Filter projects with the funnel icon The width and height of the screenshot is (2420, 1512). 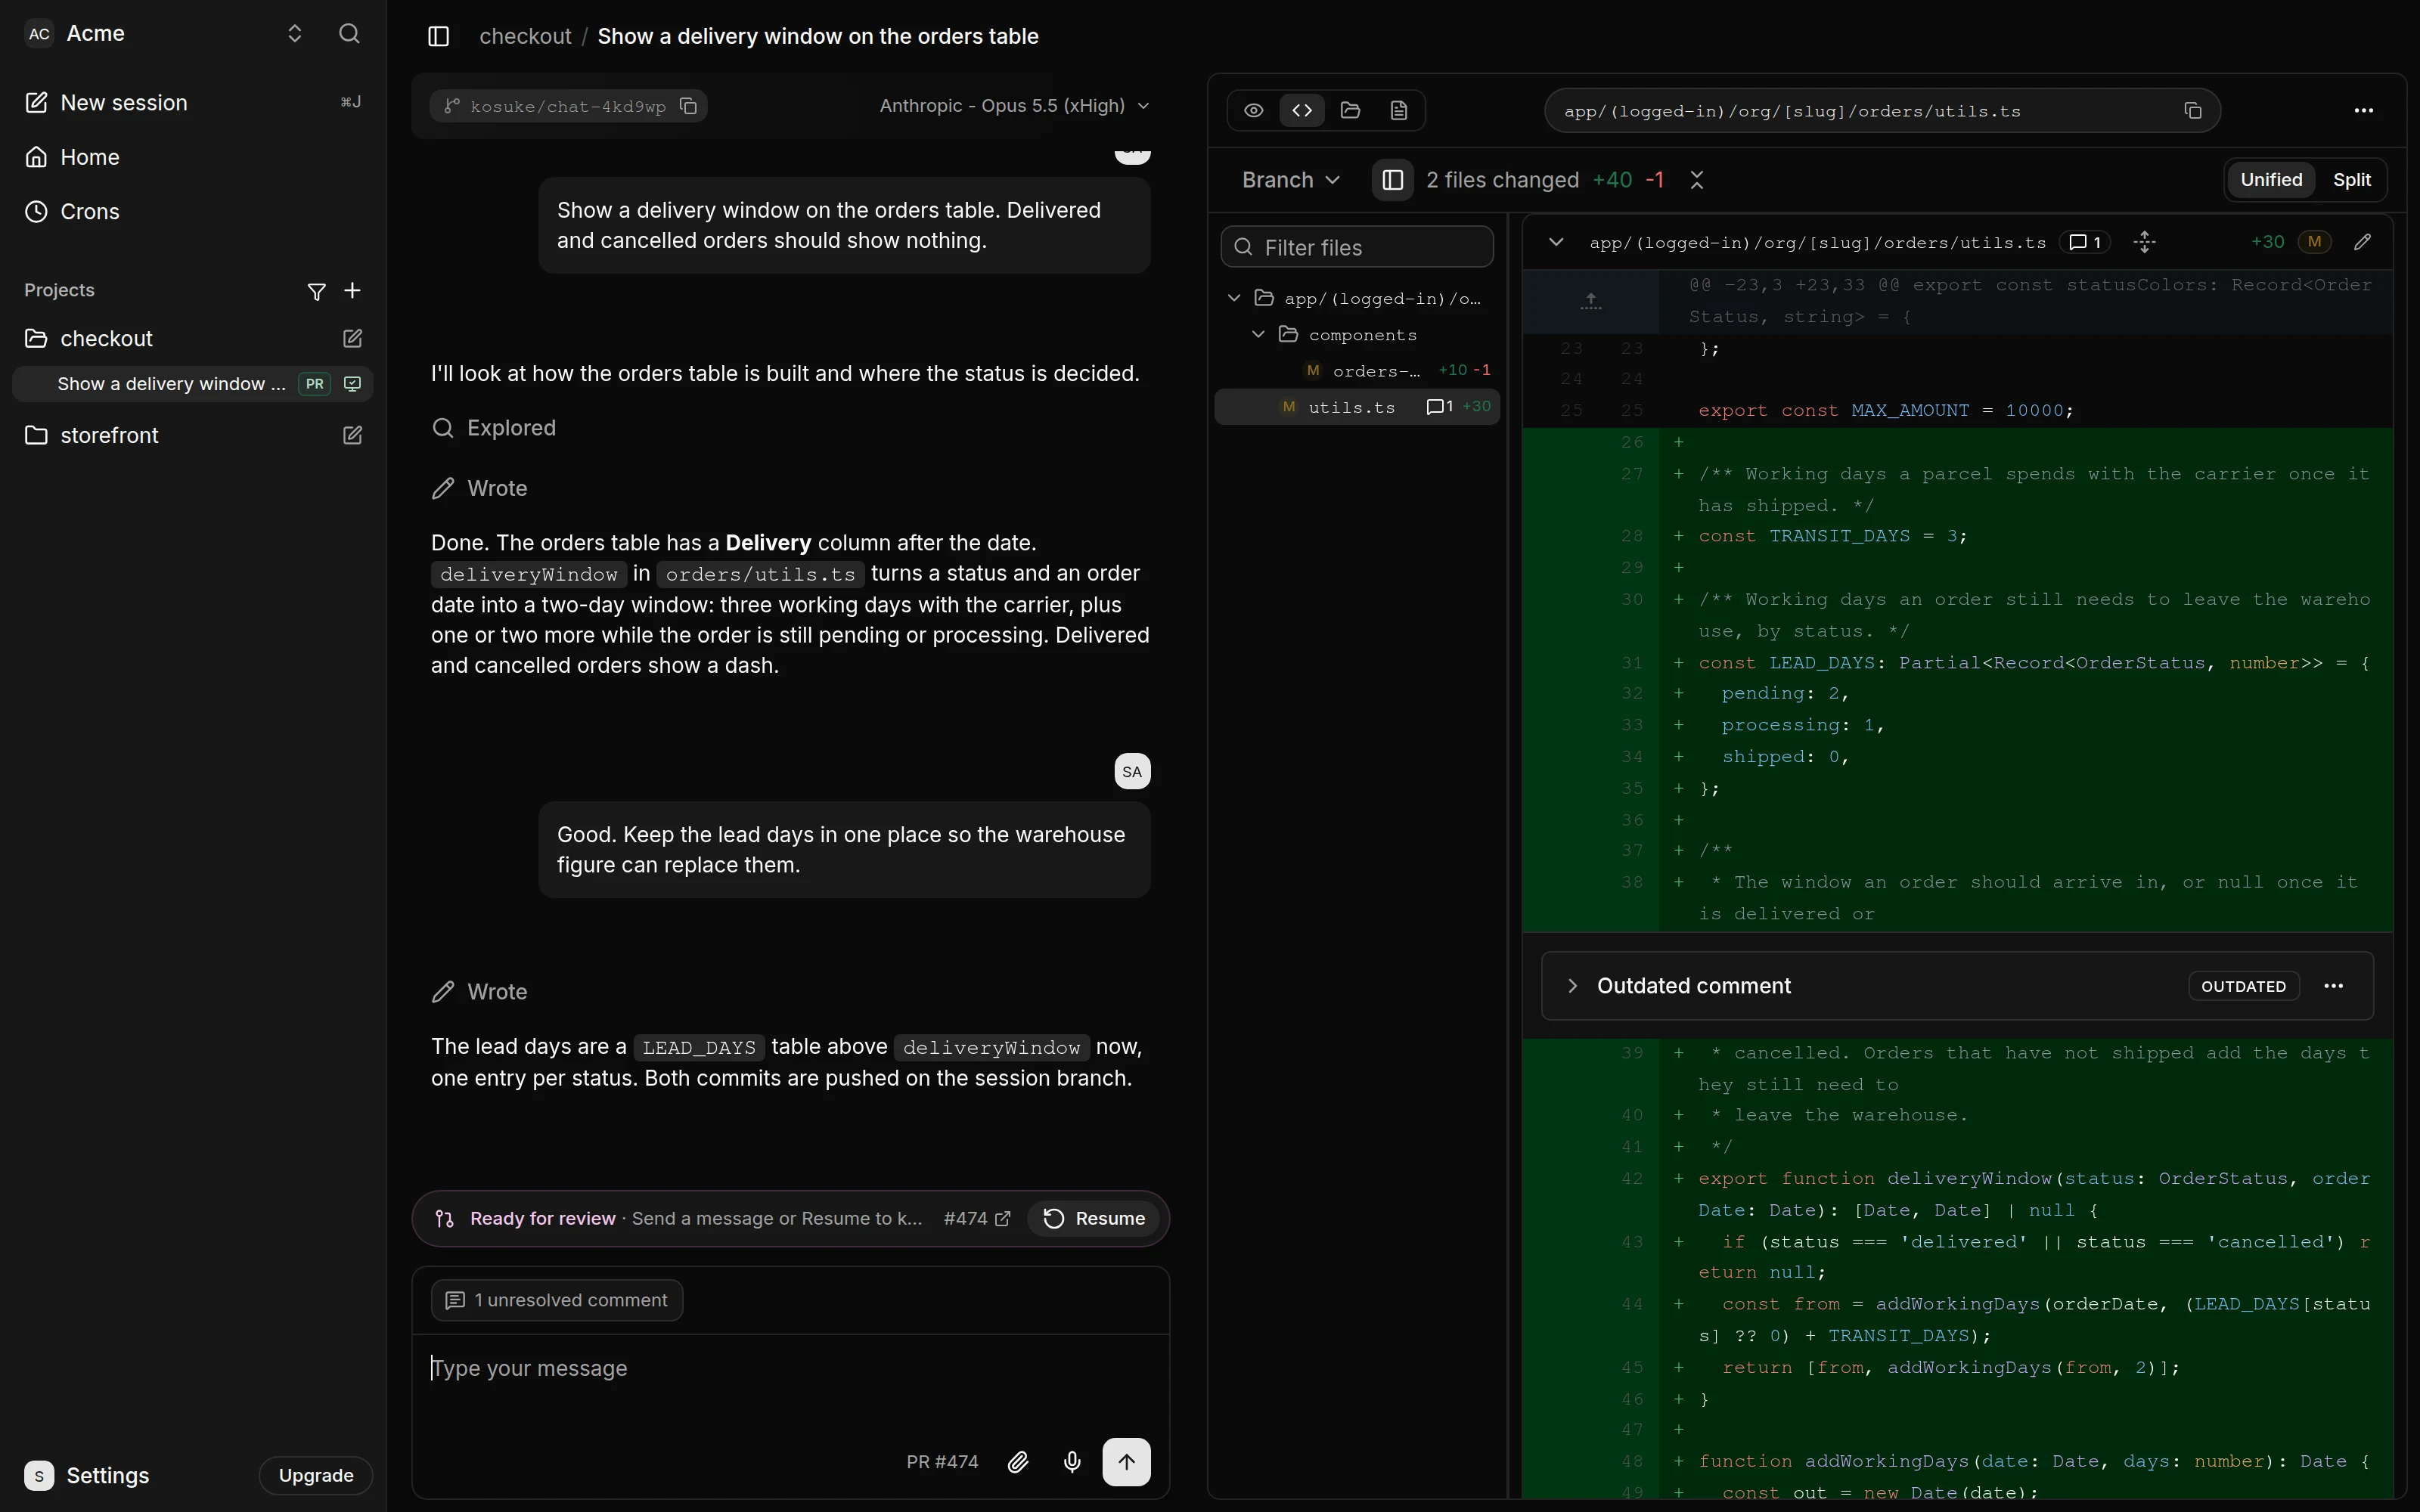(x=316, y=291)
